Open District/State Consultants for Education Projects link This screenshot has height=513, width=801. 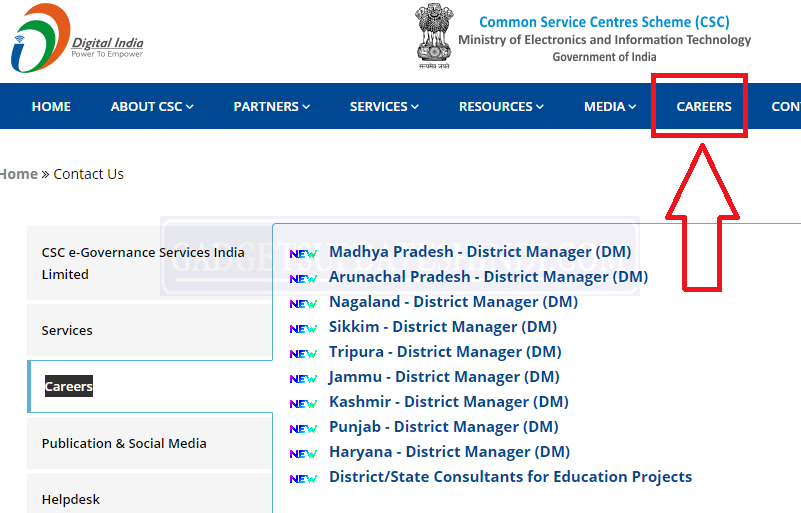click(x=511, y=477)
